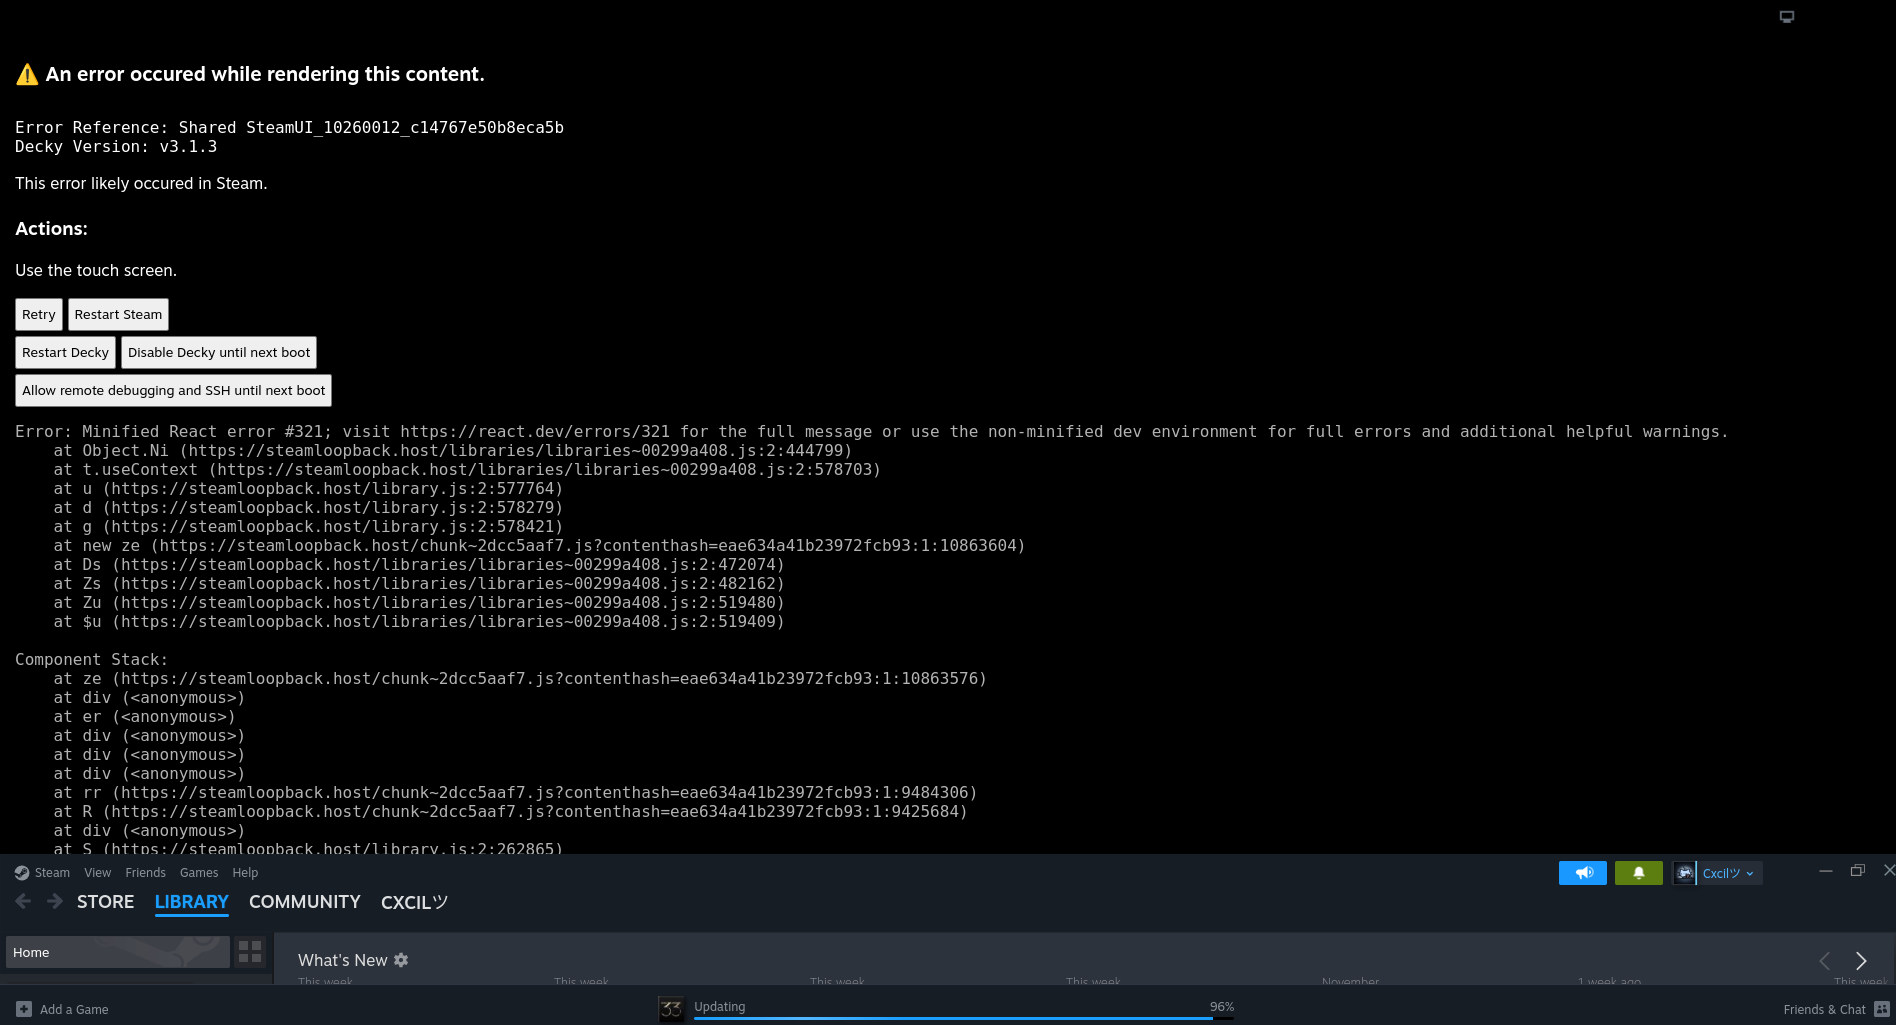
Task: Minimize the Steam window
Action: (1826, 871)
